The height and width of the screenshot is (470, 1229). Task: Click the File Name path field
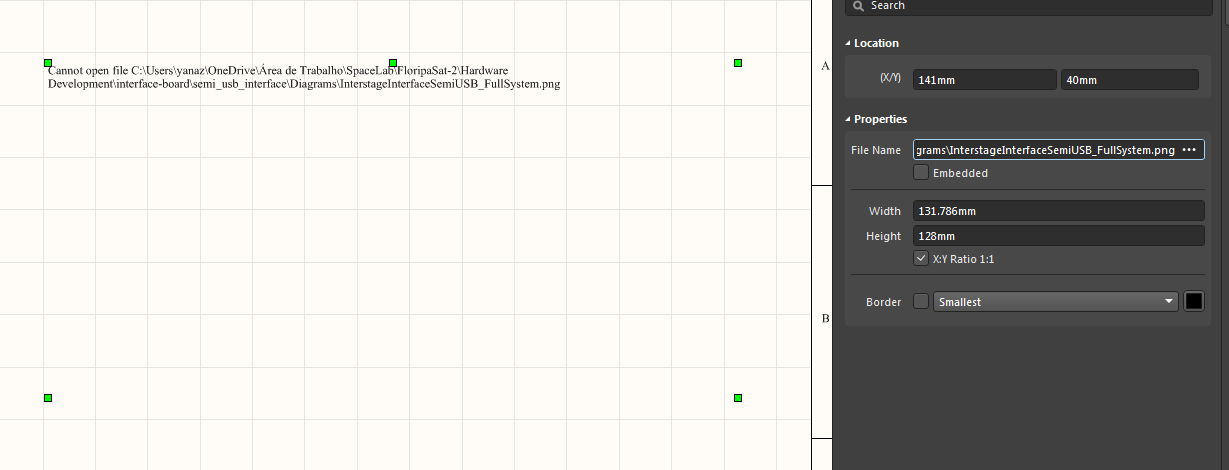click(x=1045, y=150)
